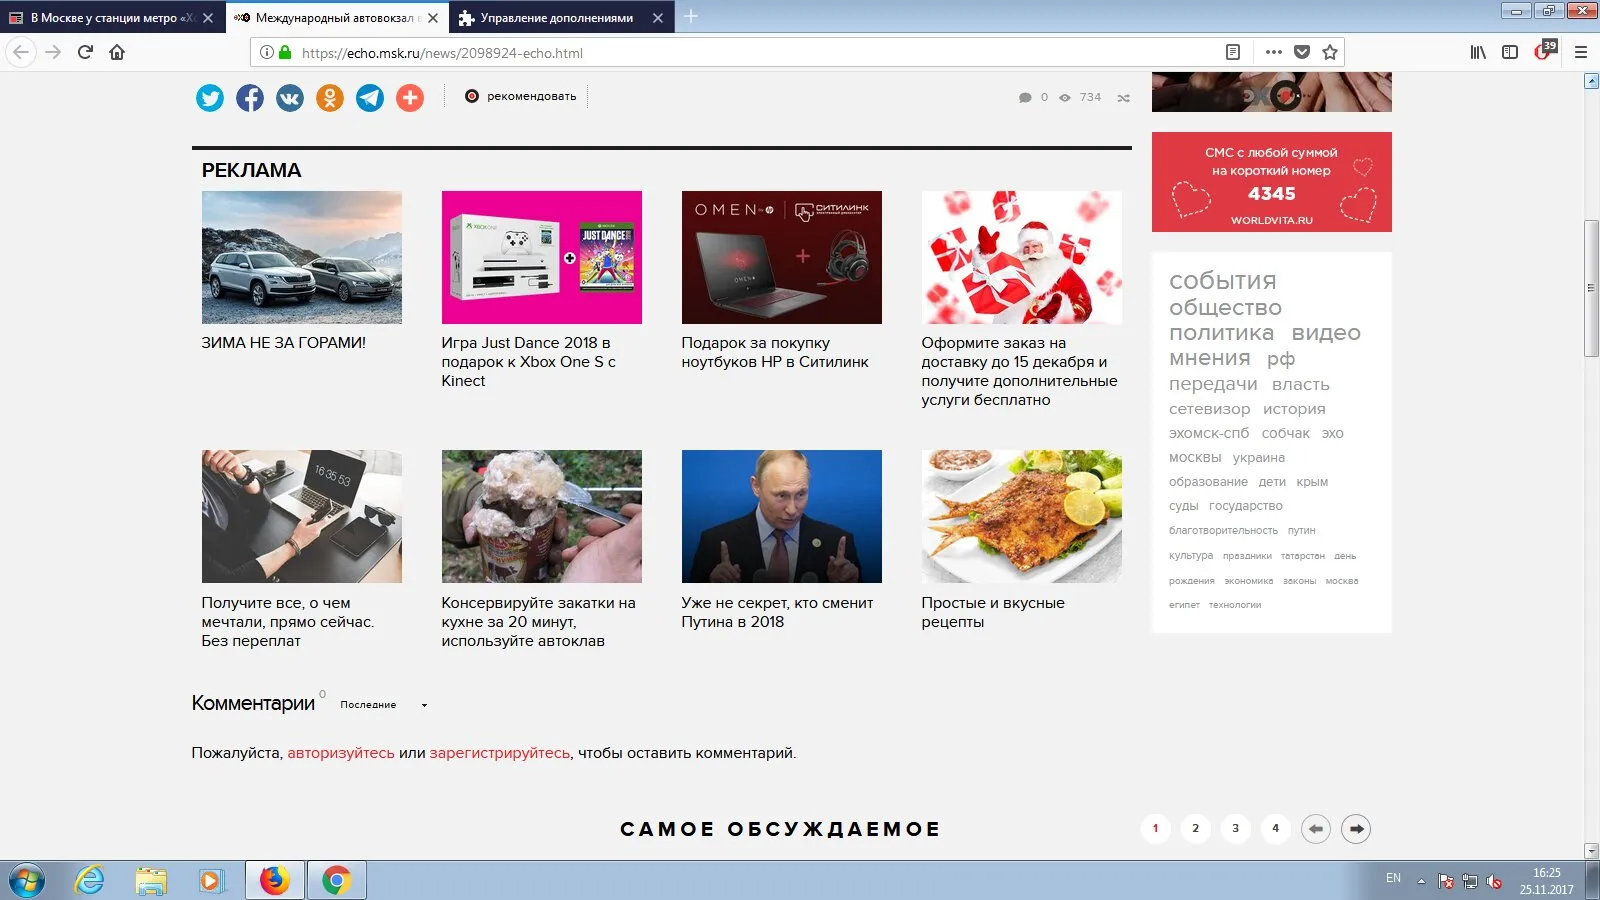Share via the Odnoklassniki icon
The image size is (1600, 900).
(330, 98)
